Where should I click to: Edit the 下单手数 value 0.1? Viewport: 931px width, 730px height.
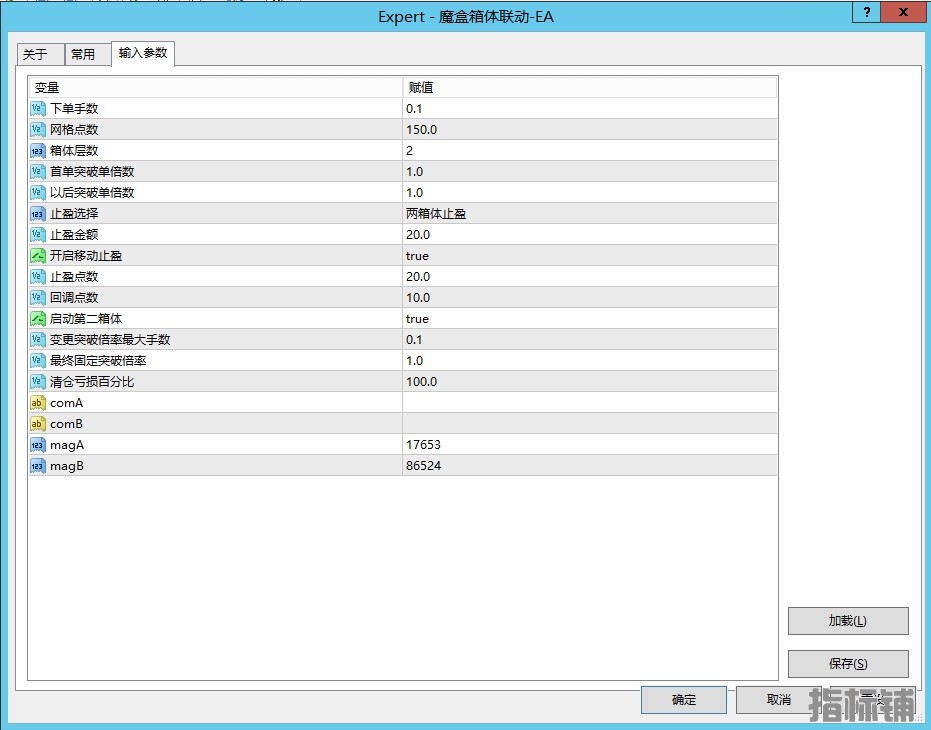[590, 109]
